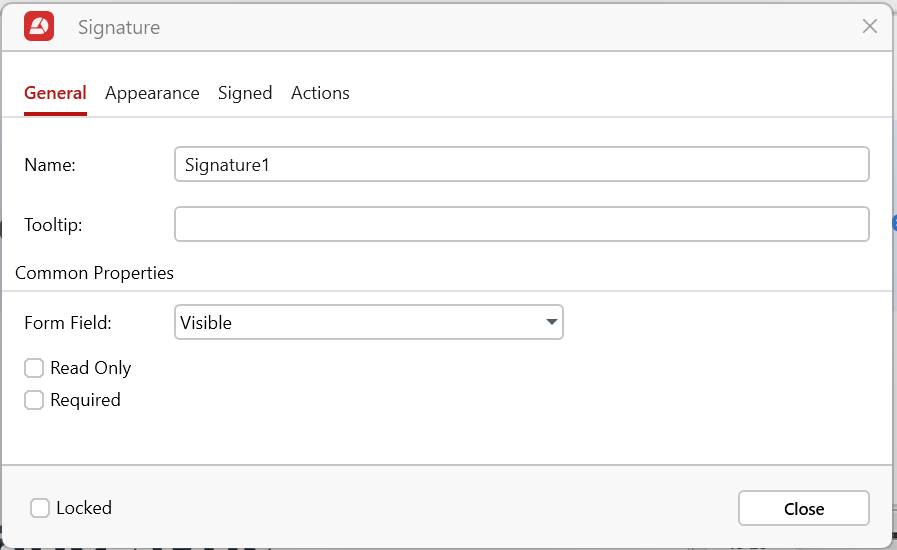This screenshot has height=550, width=897.
Task: Click the "Required" label text
Action: coord(85,400)
